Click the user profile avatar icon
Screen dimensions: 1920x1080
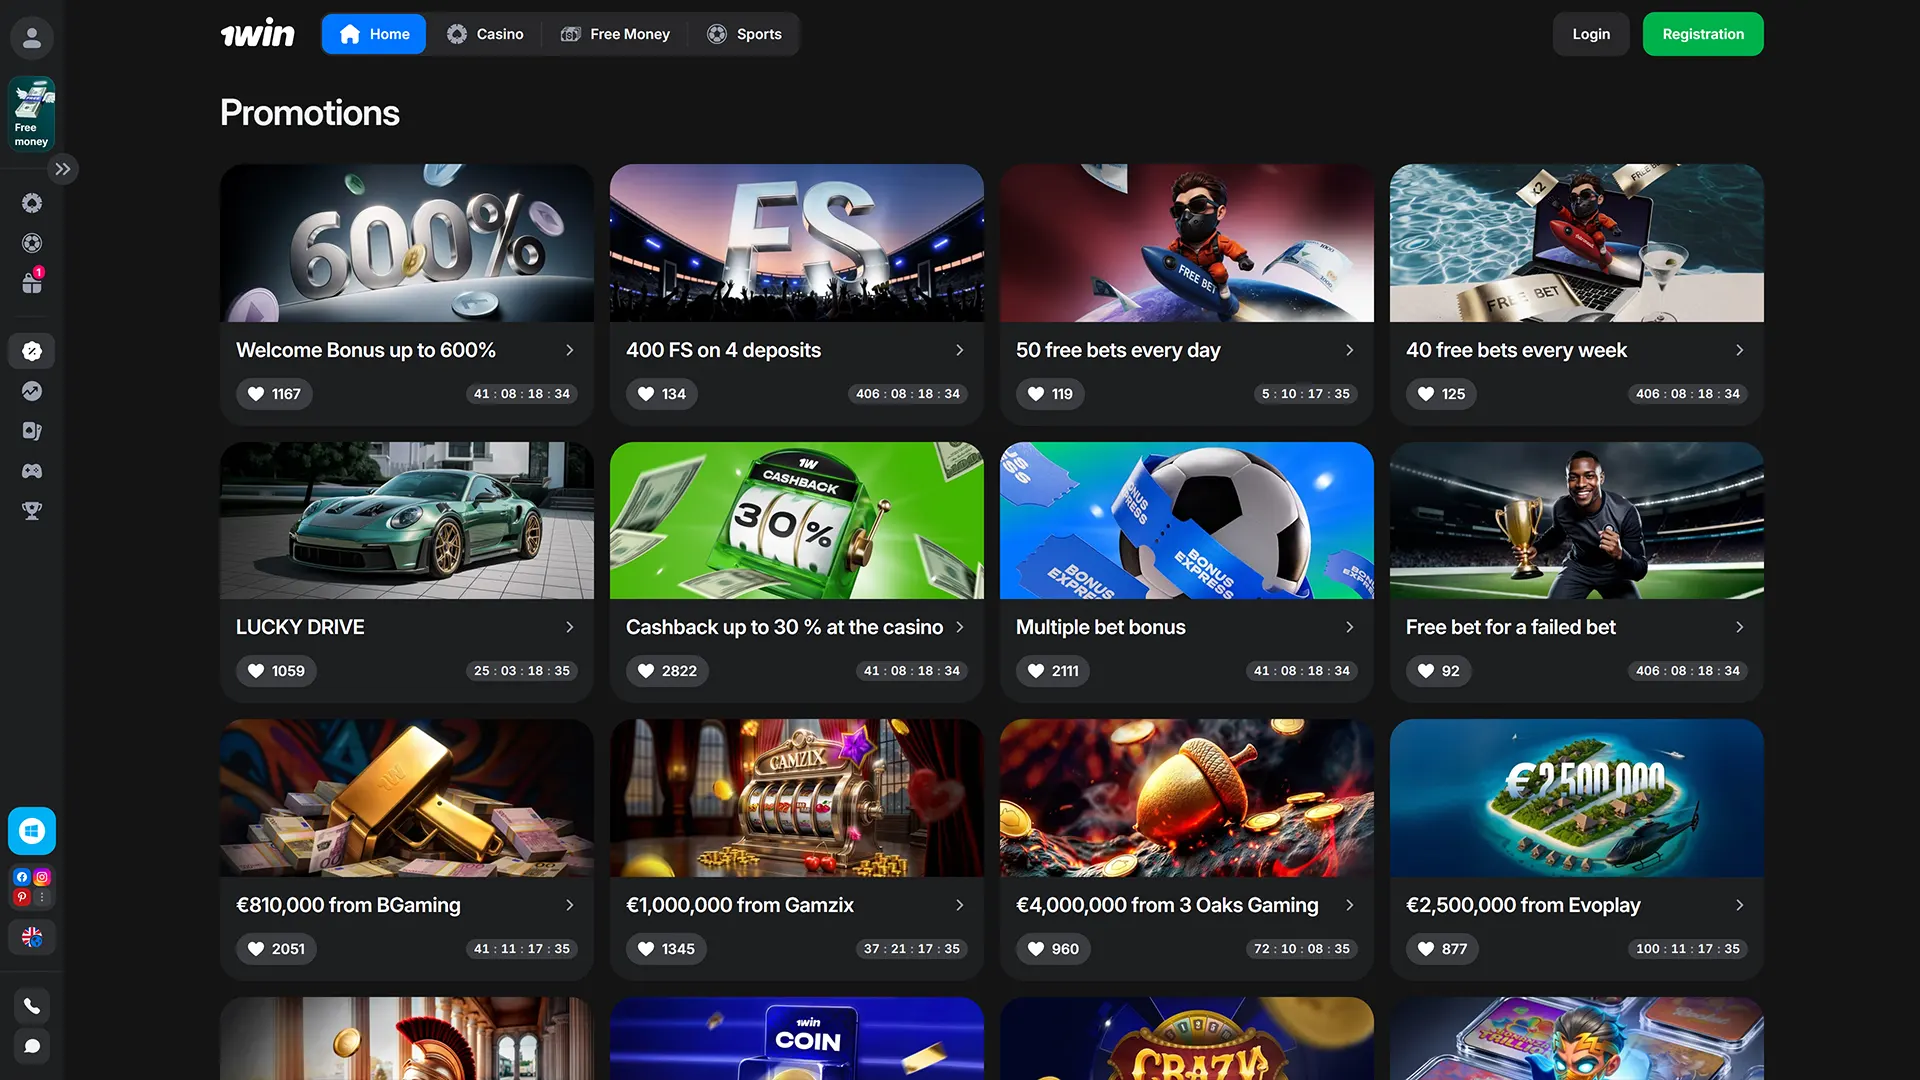click(32, 38)
